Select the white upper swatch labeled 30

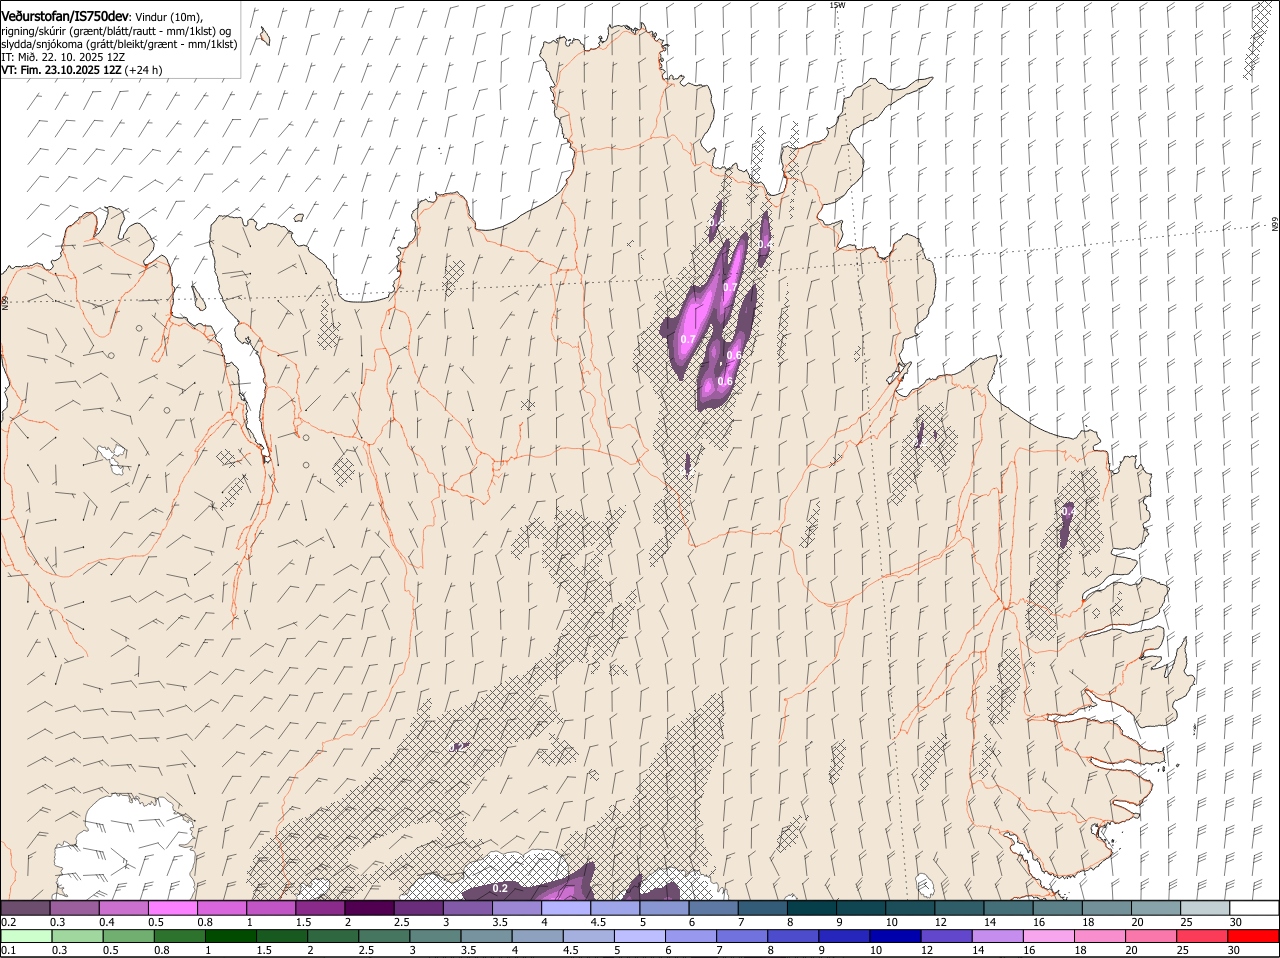[x=1254, y=908]
